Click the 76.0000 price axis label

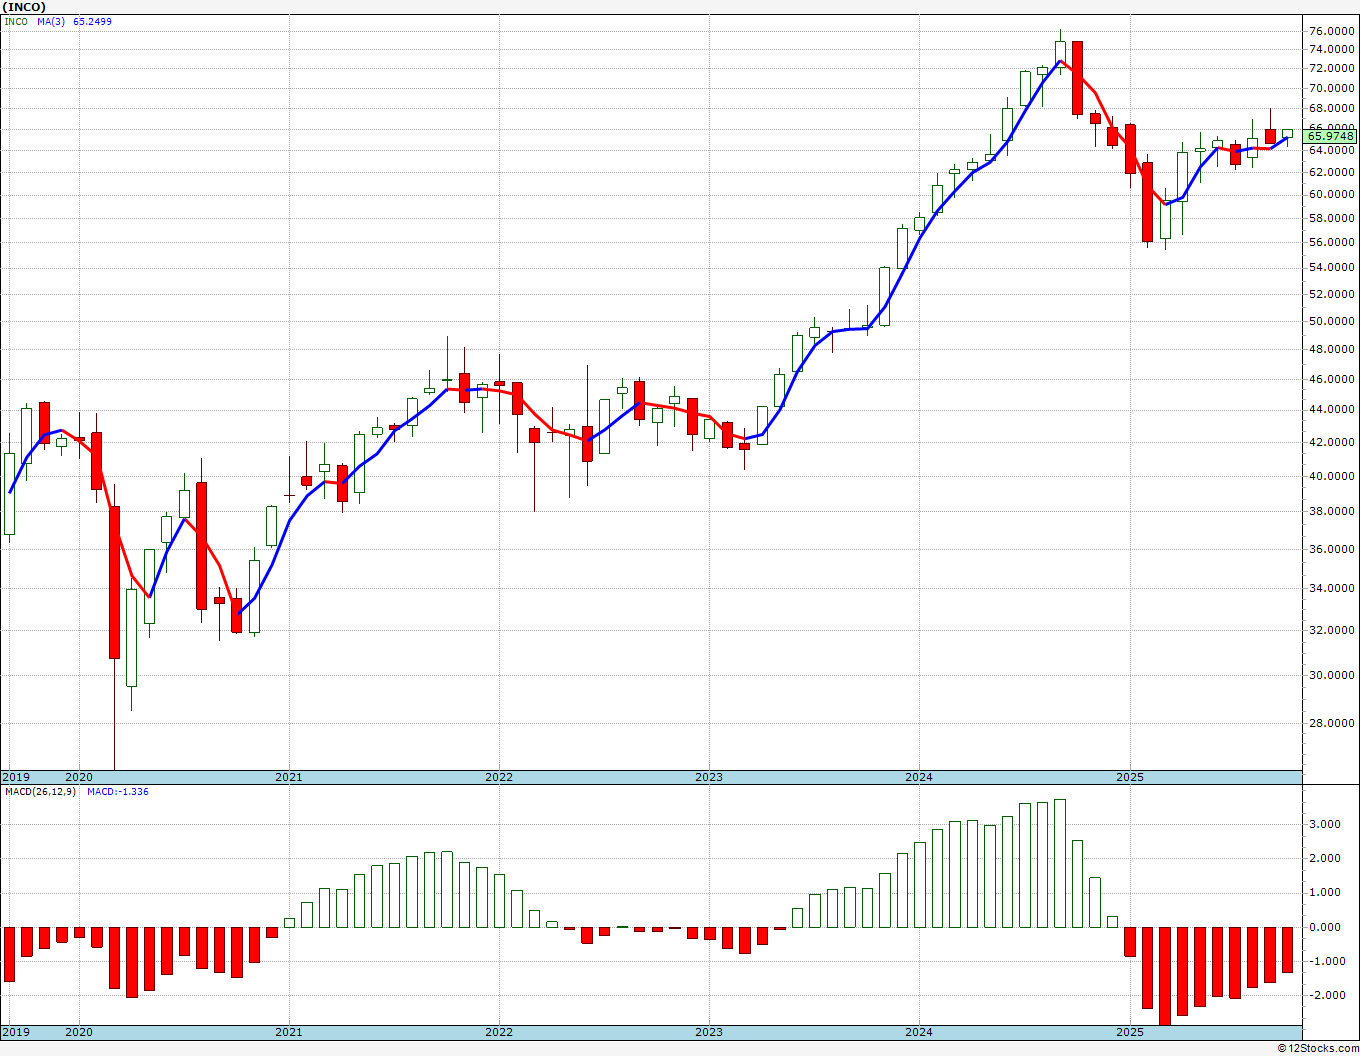coord(1332,31)
